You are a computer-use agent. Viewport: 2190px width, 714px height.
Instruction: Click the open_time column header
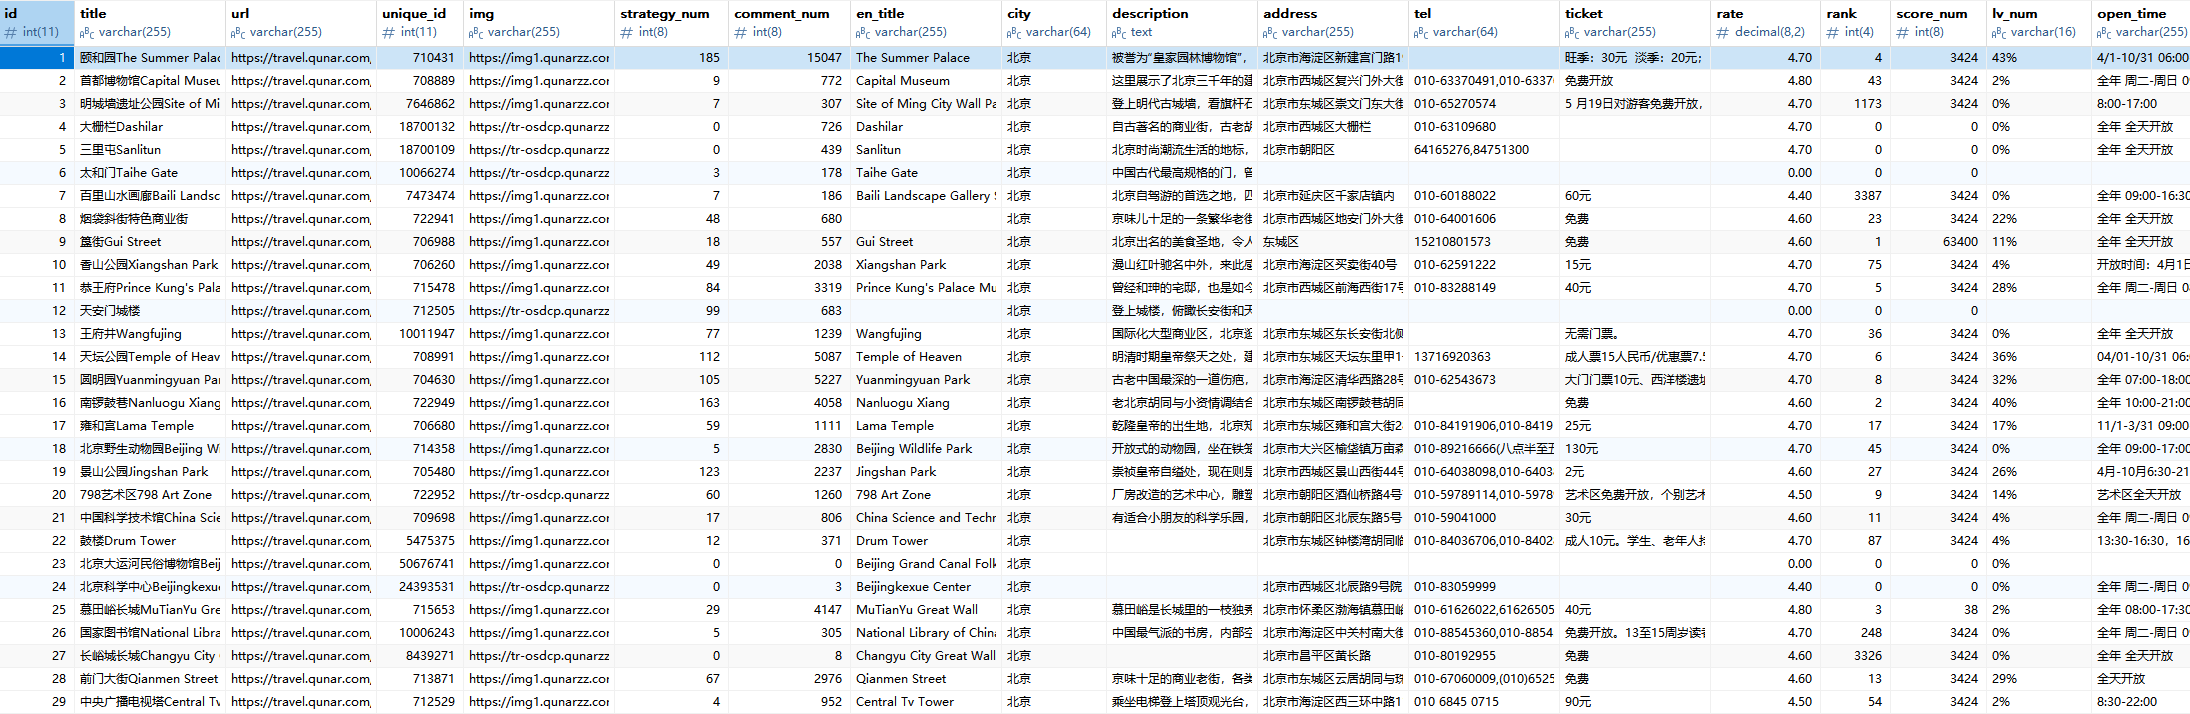(2141, 22)
